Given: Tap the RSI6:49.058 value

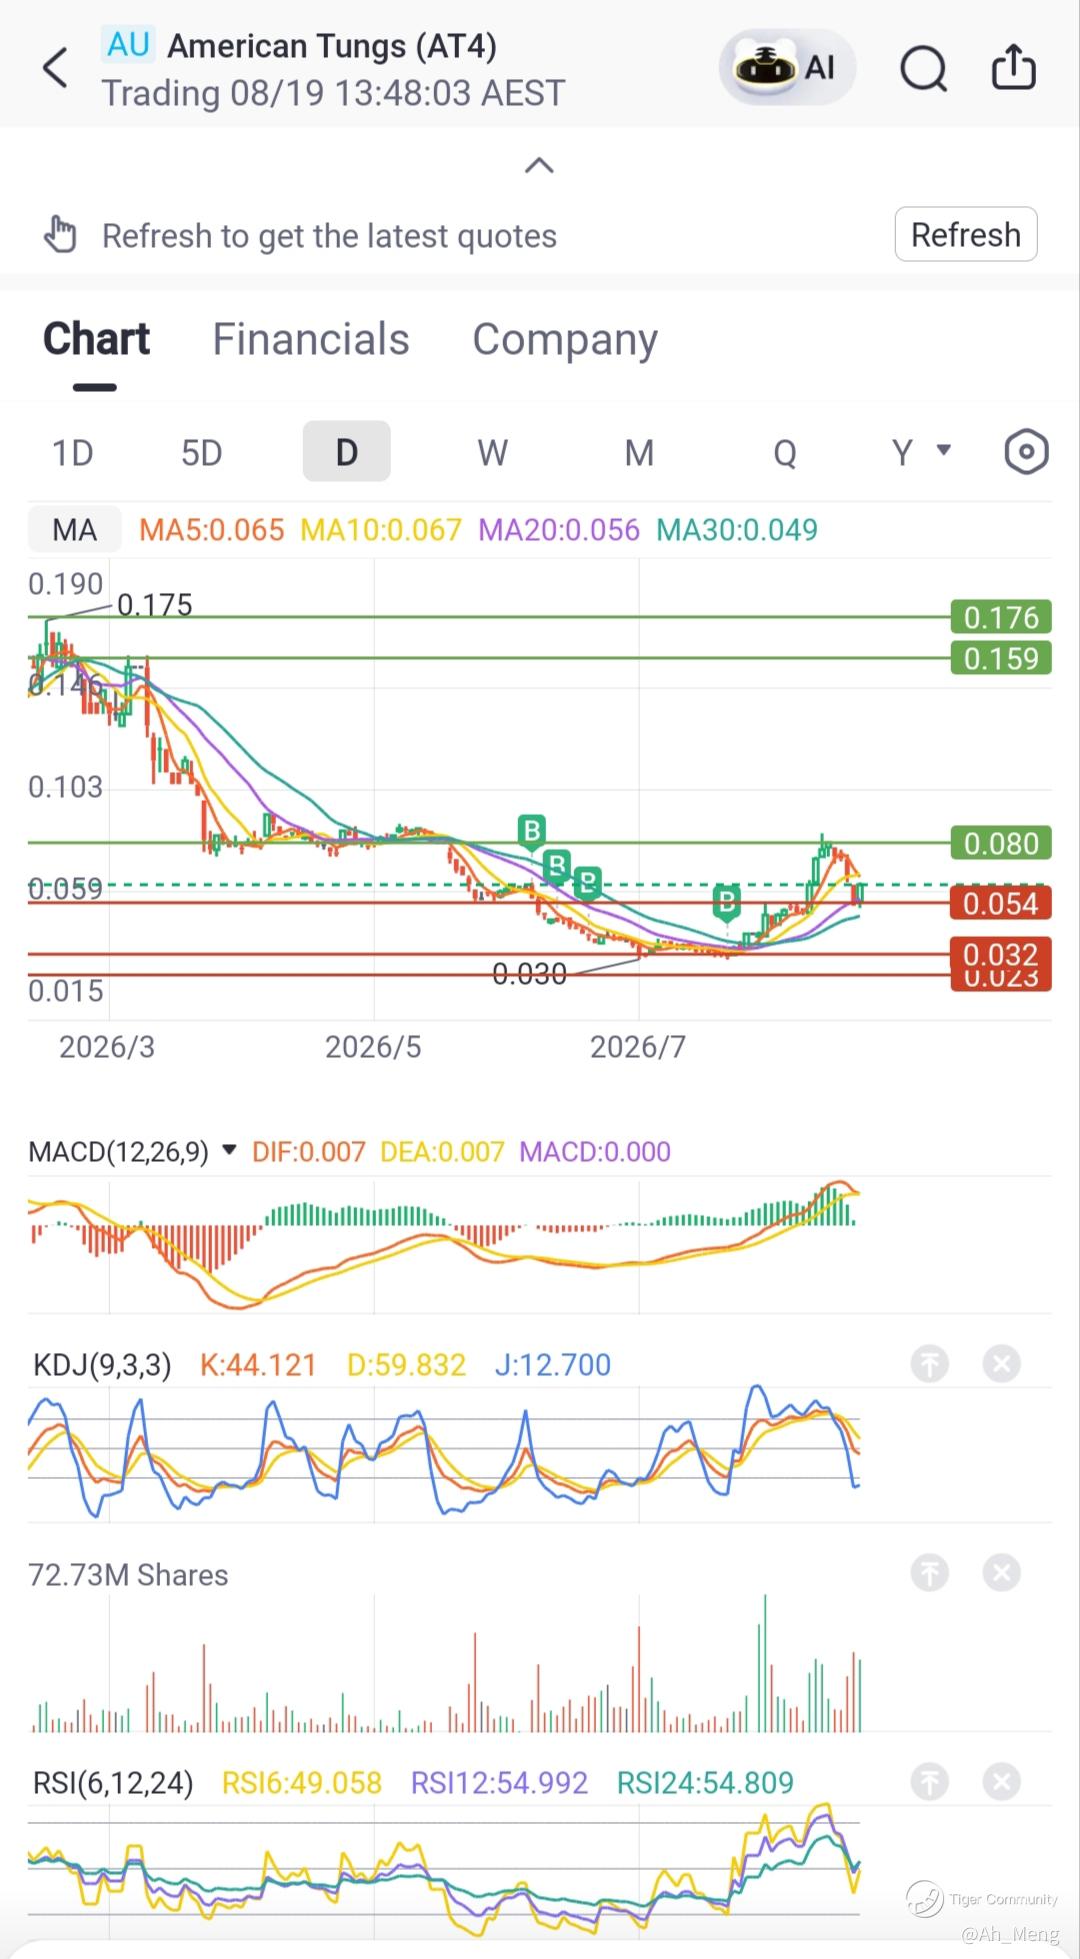Looking at the screenshot, I should pyautogui.click(x=301, y=1783).
